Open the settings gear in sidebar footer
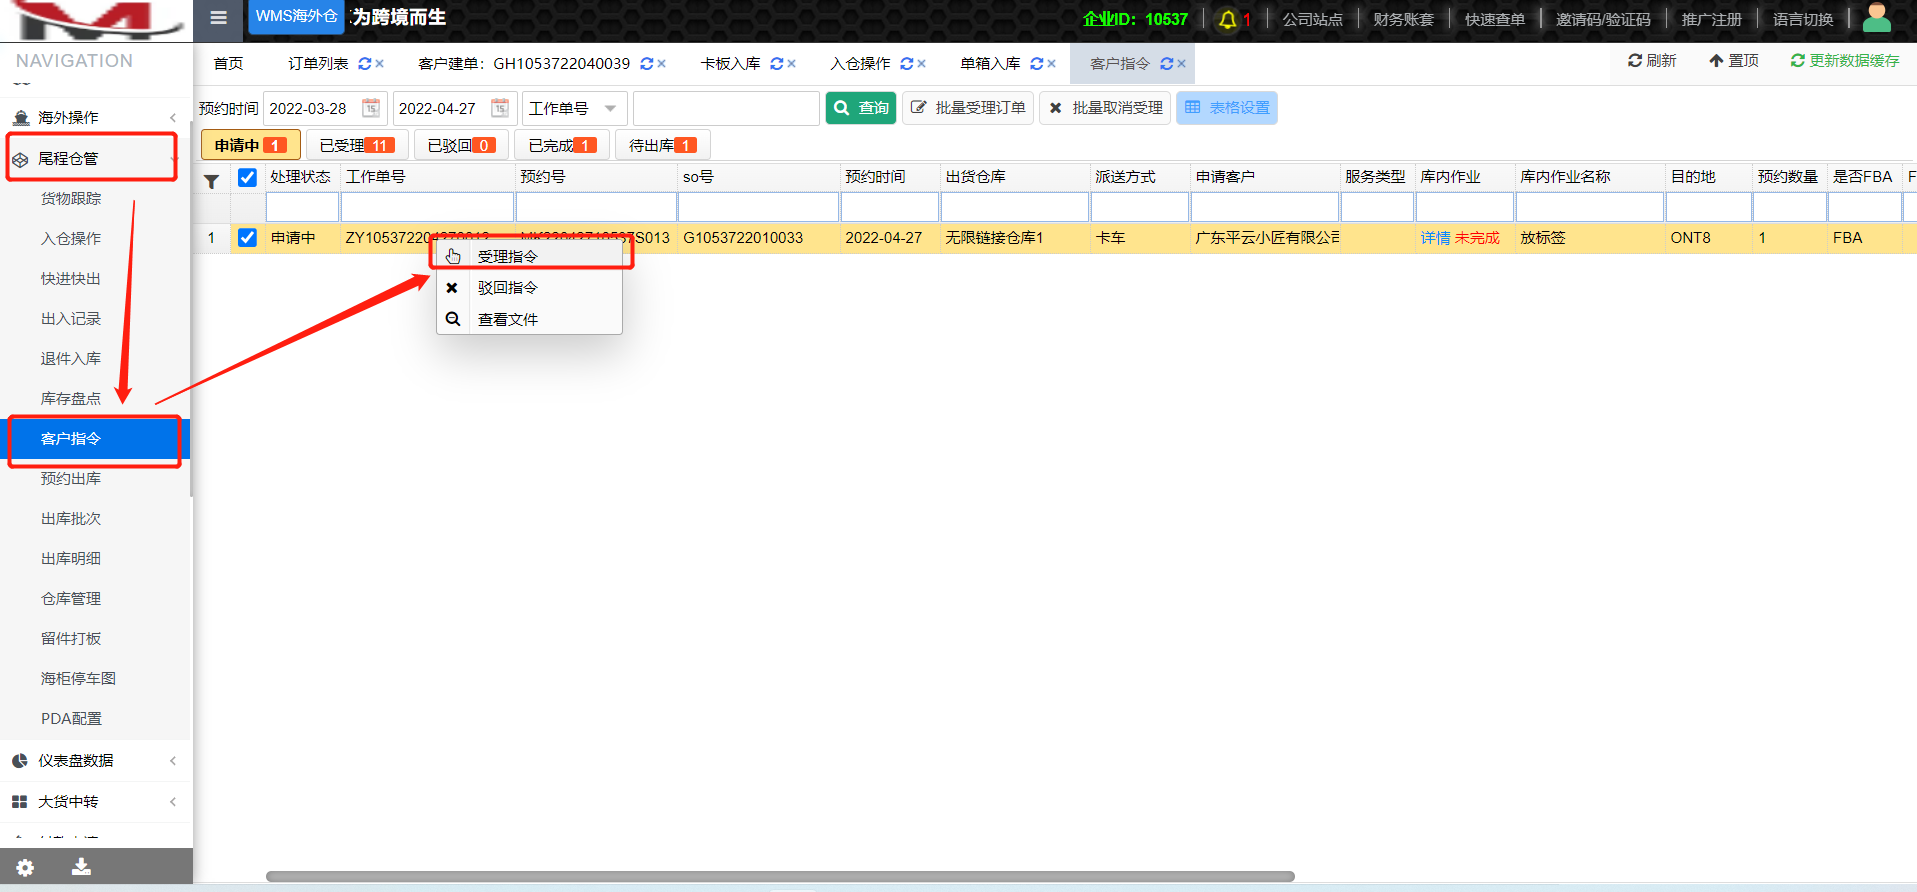The height and width of the screenshot is (892, 1917). point(25,867)
